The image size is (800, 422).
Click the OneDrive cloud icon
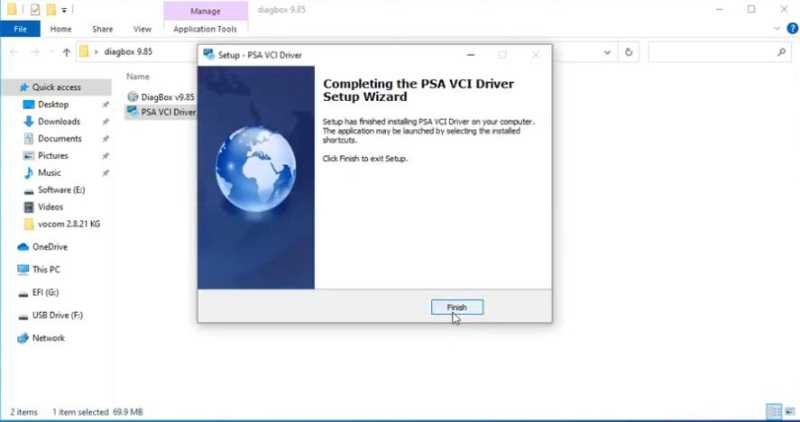click(x=23, y=247)
